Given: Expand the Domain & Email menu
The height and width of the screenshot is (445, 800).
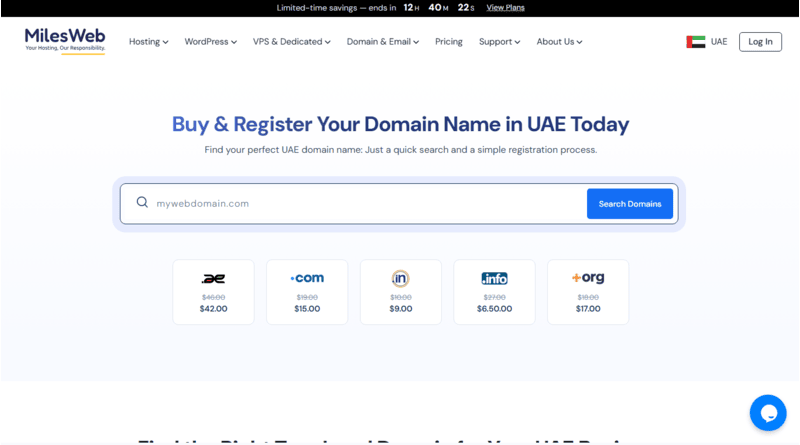Looking at the screenshot, I should 383,42.
